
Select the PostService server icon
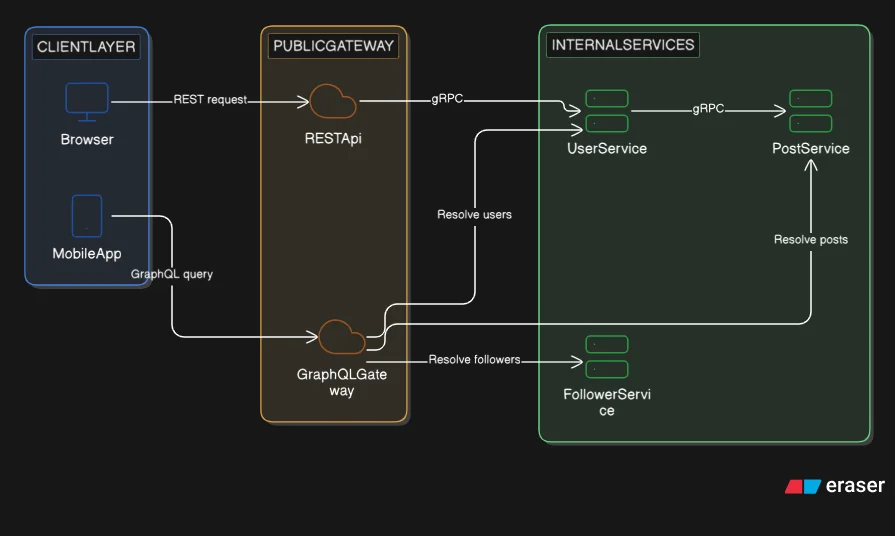(x=810, y=111)
